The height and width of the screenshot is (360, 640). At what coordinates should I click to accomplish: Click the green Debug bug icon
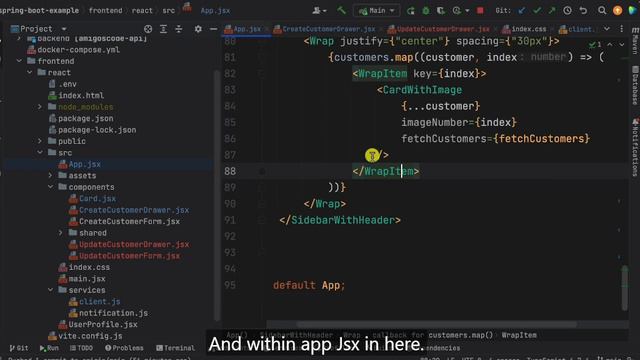tap(426, 11)
